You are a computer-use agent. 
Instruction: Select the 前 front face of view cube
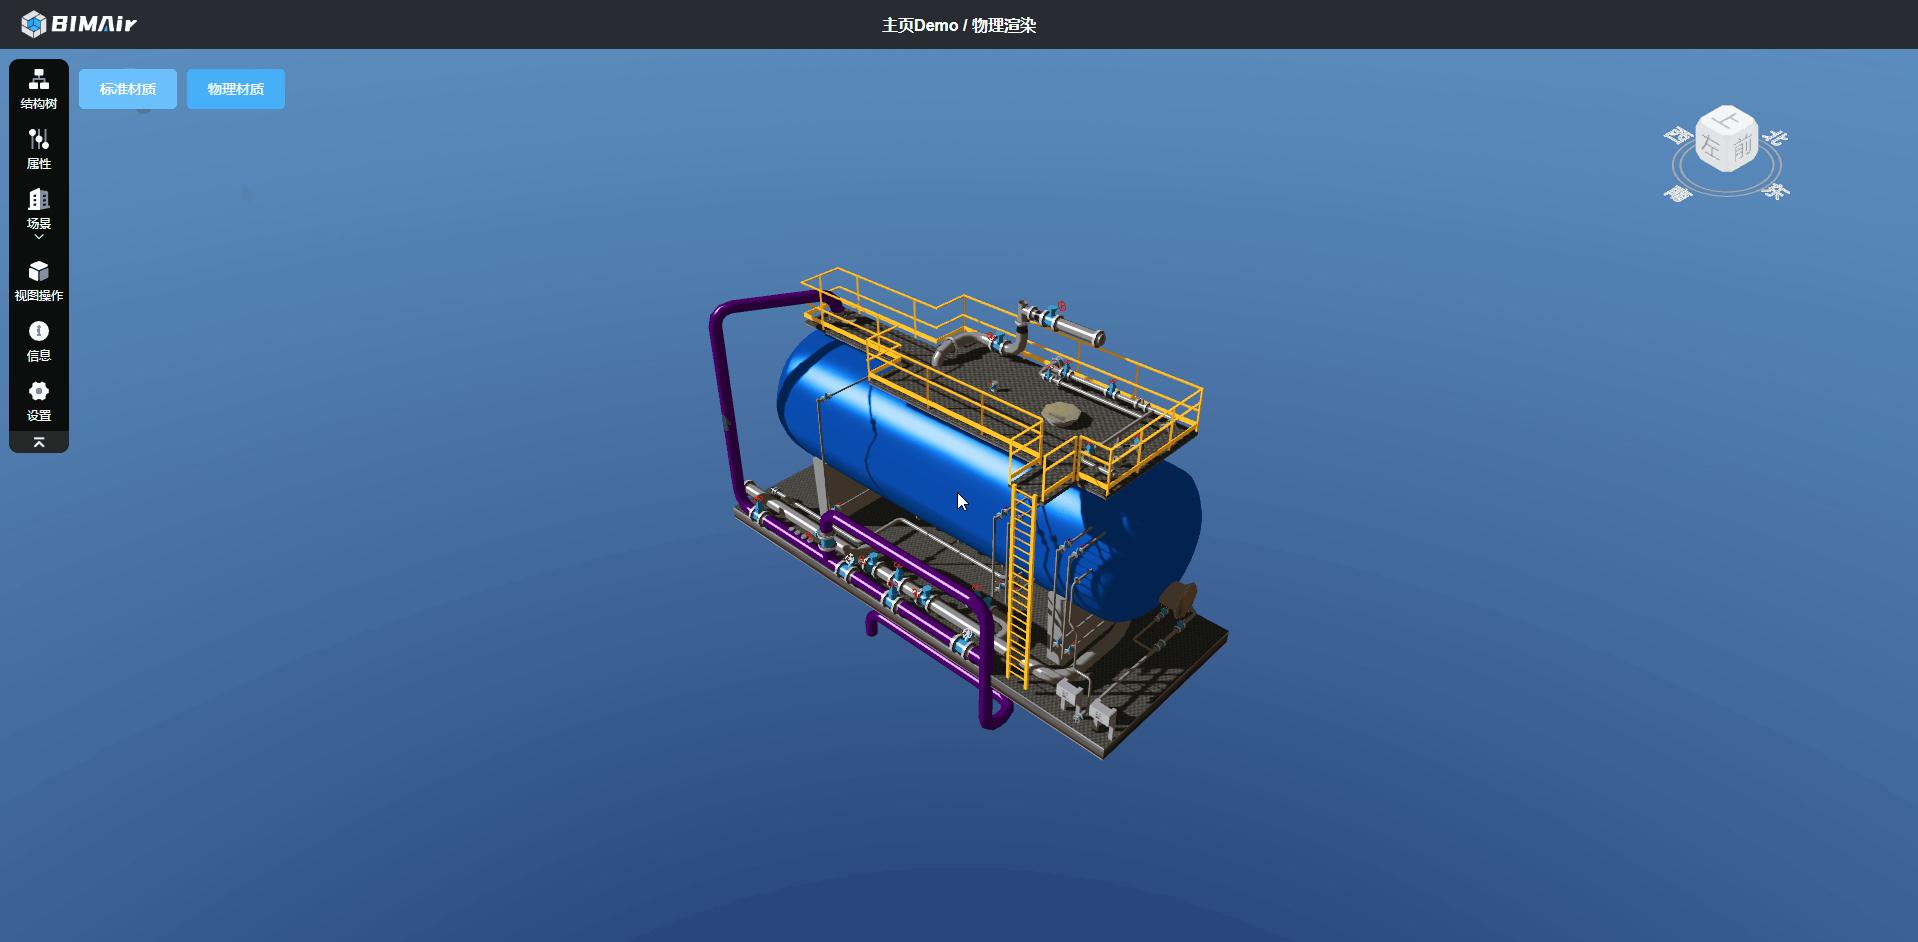tap(1743, 149)
